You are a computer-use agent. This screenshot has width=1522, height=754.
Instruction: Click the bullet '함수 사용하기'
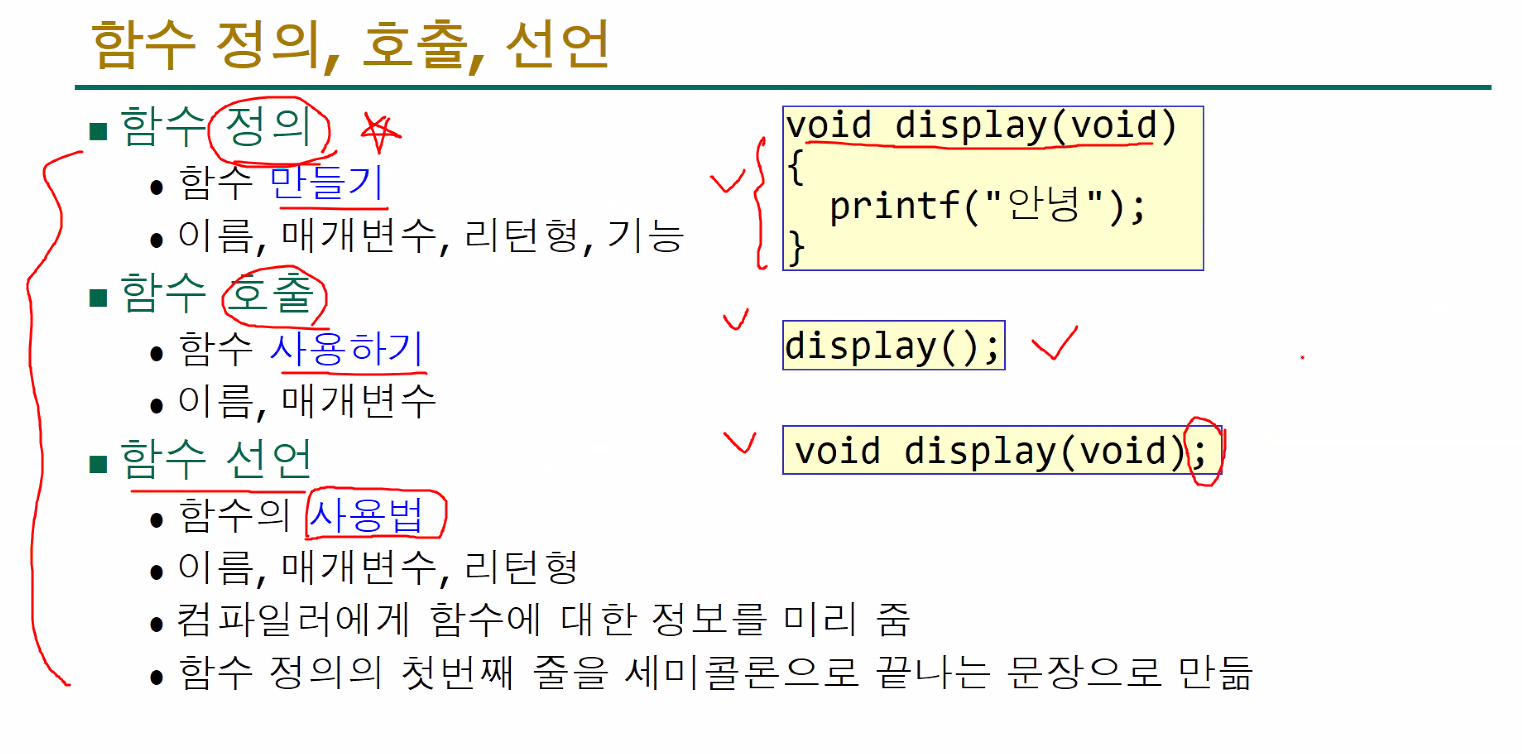pyautogui.click(x=300, y=348)
